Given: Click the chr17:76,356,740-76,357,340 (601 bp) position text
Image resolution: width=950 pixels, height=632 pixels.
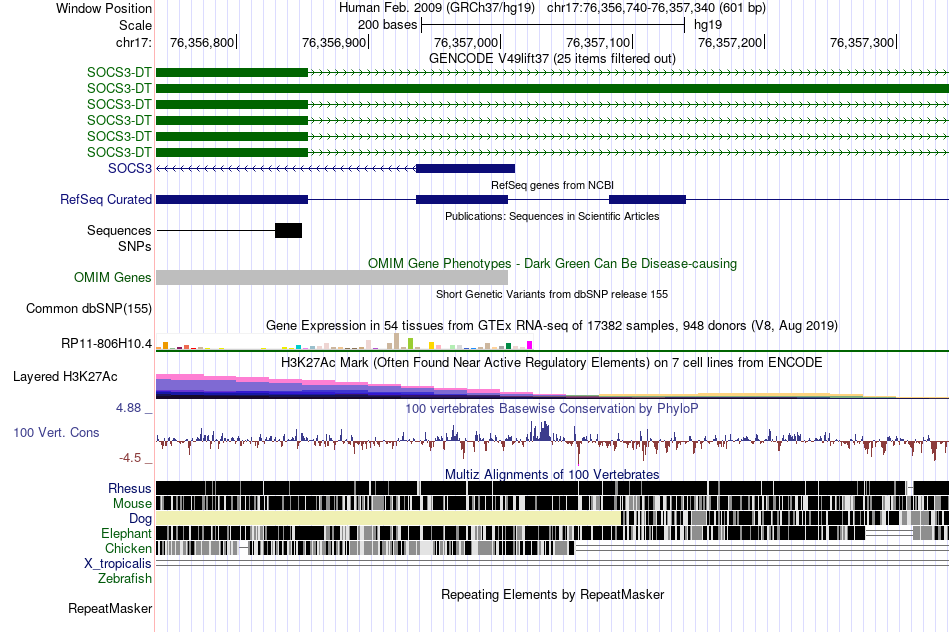Looking at the screenshot, I should coord(656,8).
